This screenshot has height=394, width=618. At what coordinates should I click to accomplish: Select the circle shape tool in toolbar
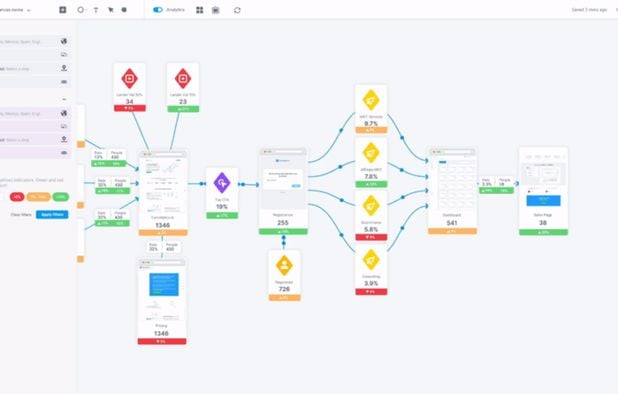pyautogui.click(x=81, y=10)
